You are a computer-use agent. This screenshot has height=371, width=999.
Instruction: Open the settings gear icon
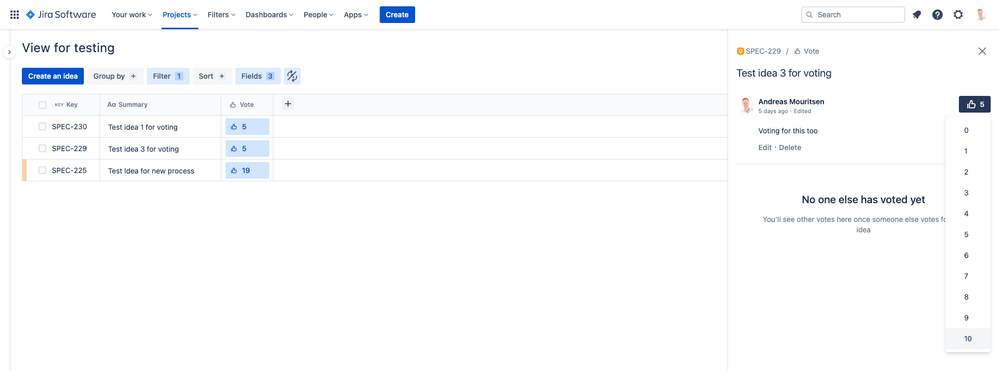pyautogui.click(x=958, y=15)
